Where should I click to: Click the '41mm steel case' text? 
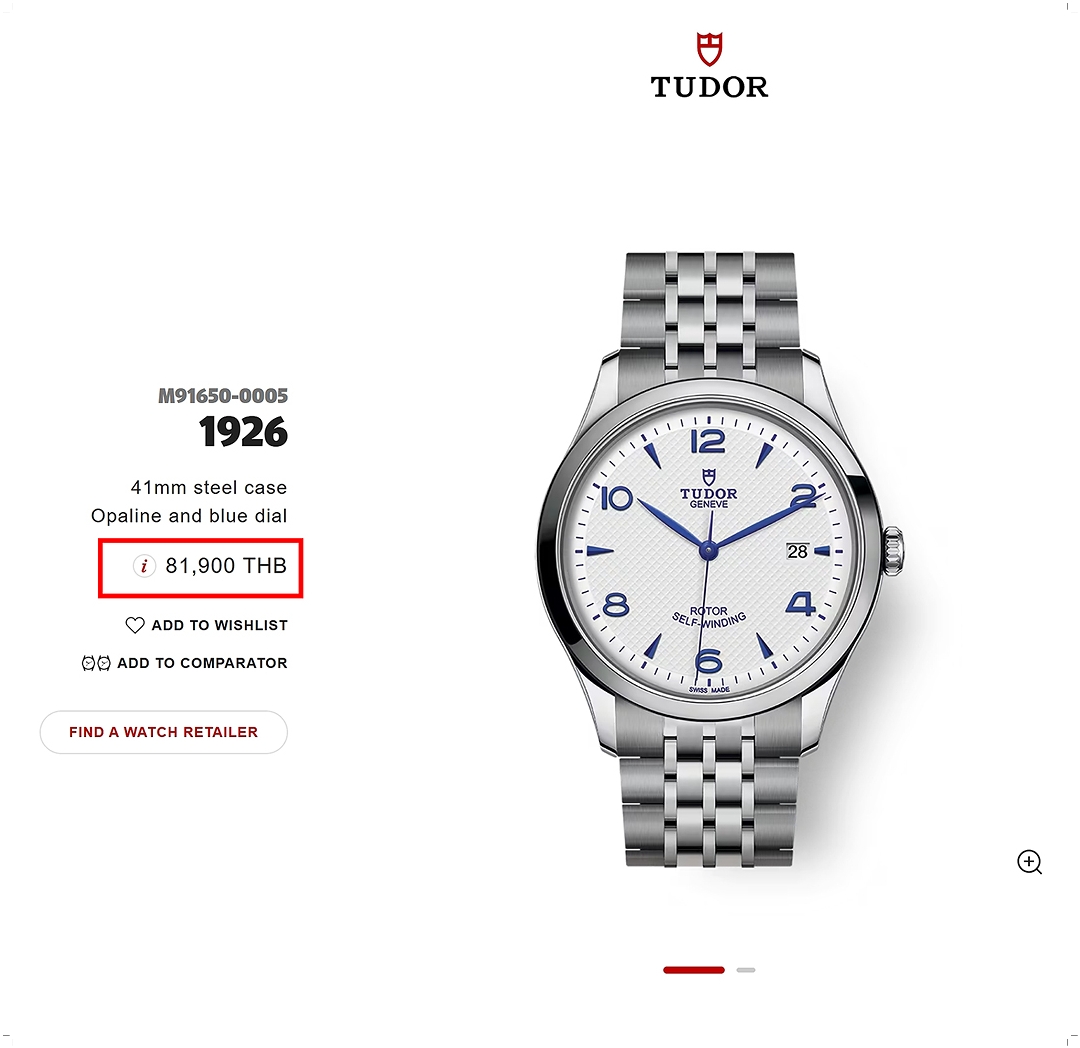209,488
